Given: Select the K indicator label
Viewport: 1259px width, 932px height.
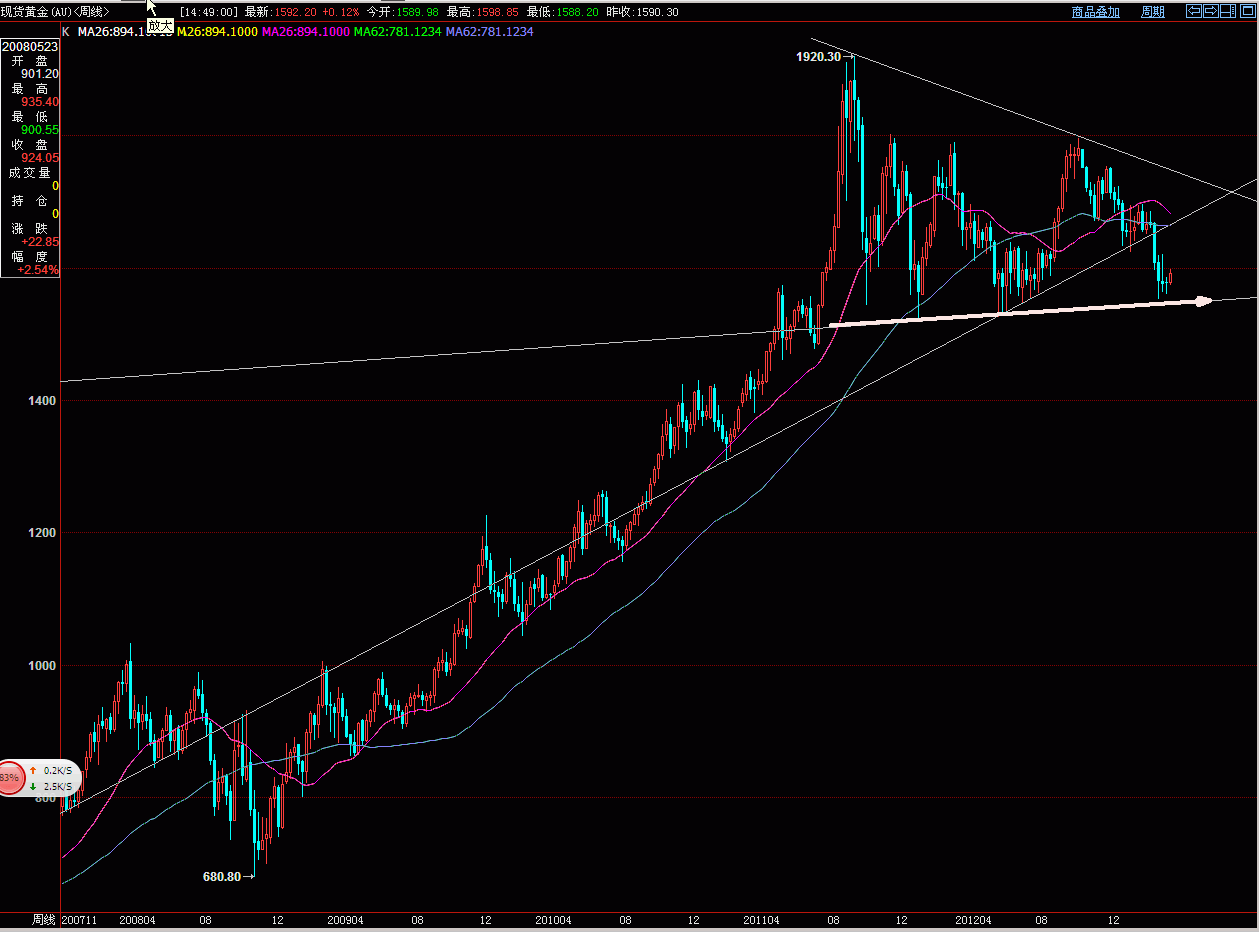Looking at the screenshot, I should (67, 32).
